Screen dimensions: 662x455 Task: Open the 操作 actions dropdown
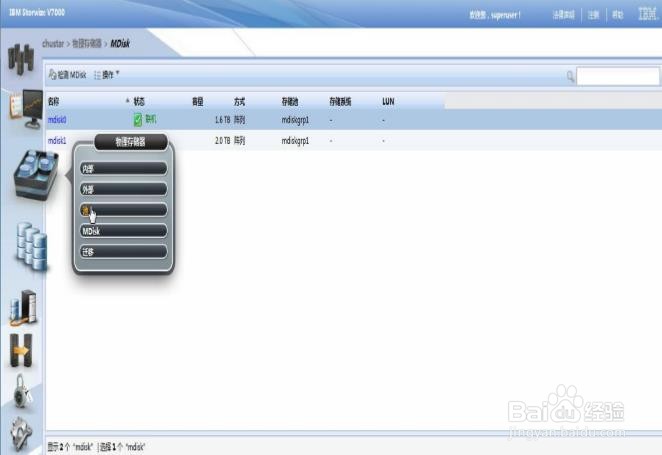point(106,75)
